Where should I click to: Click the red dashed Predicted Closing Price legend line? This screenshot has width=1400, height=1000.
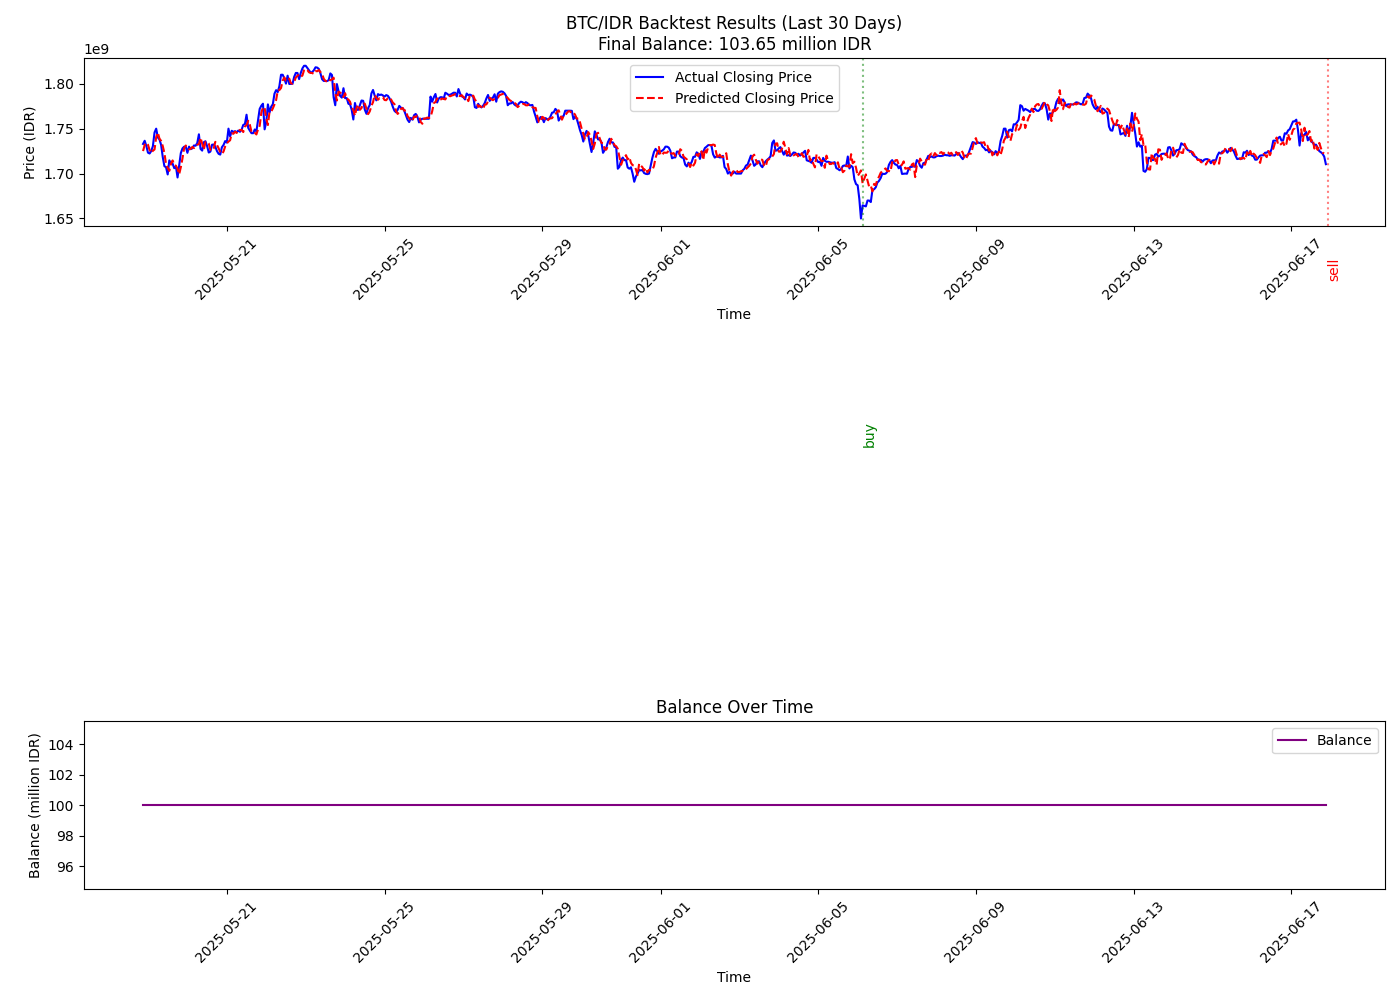pyautogui.click(x=650, y=99)
